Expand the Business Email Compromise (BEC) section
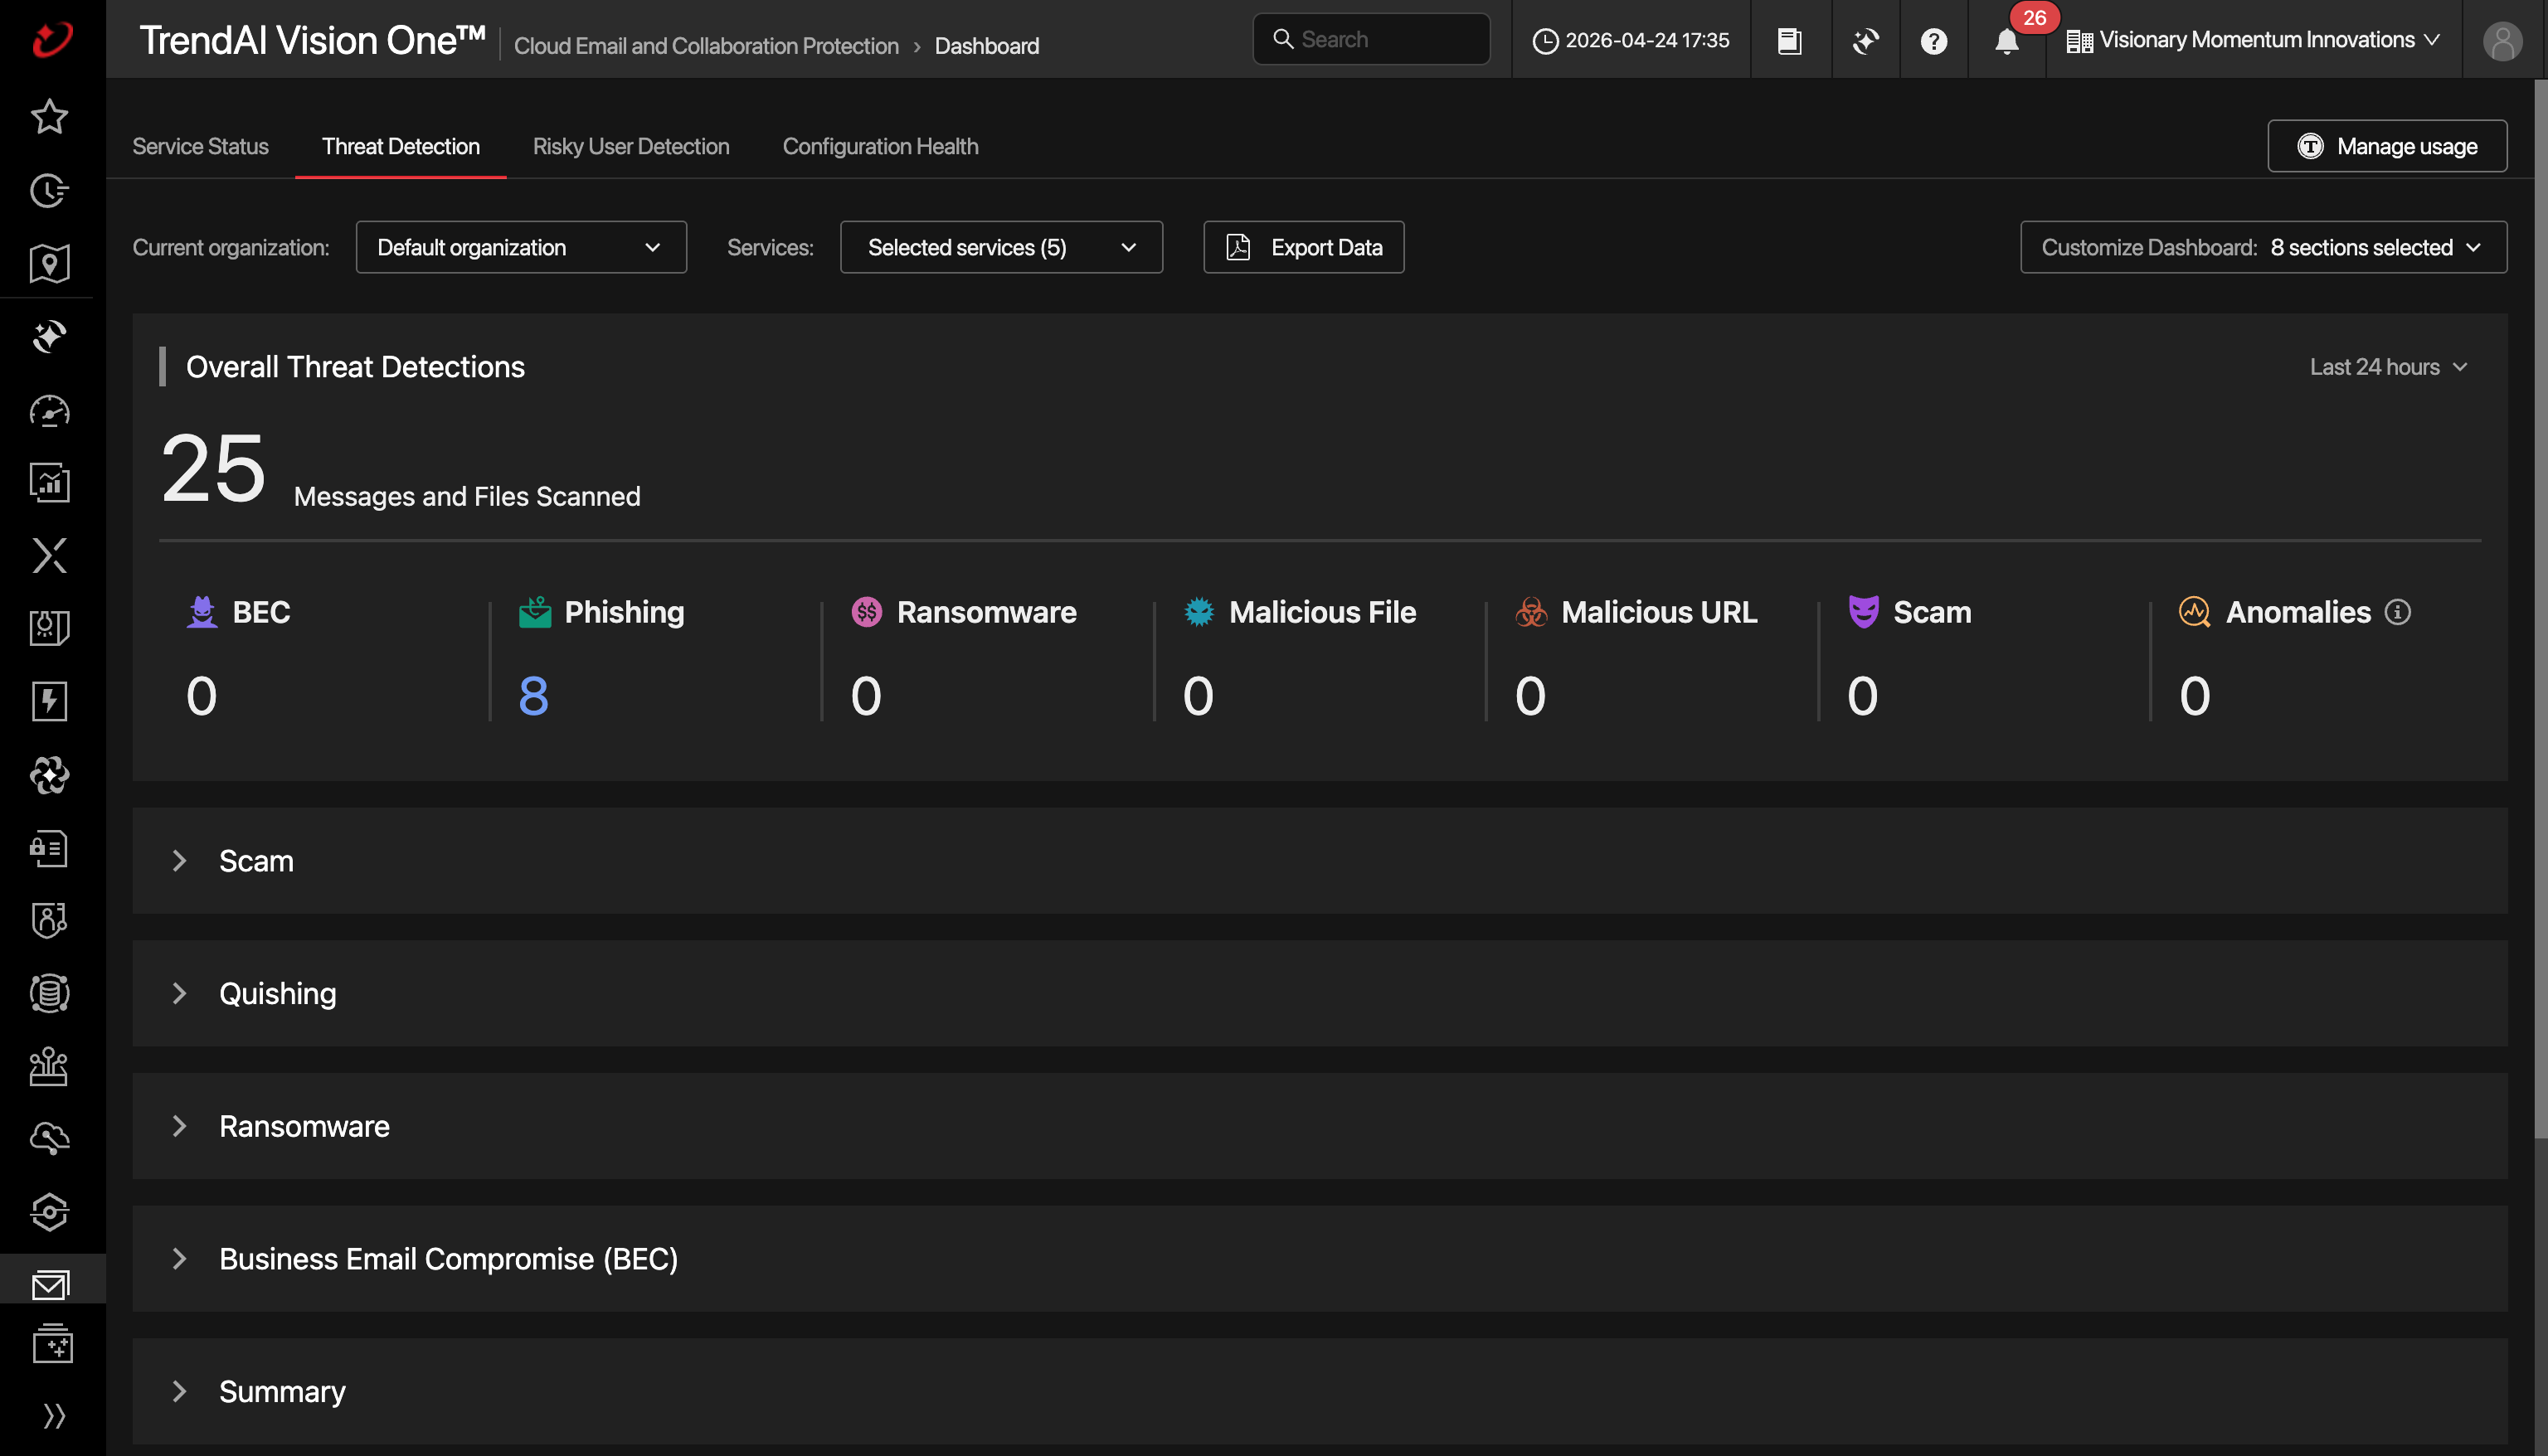This screenshot has width=2548, height=1456. pos(1319,1259)
